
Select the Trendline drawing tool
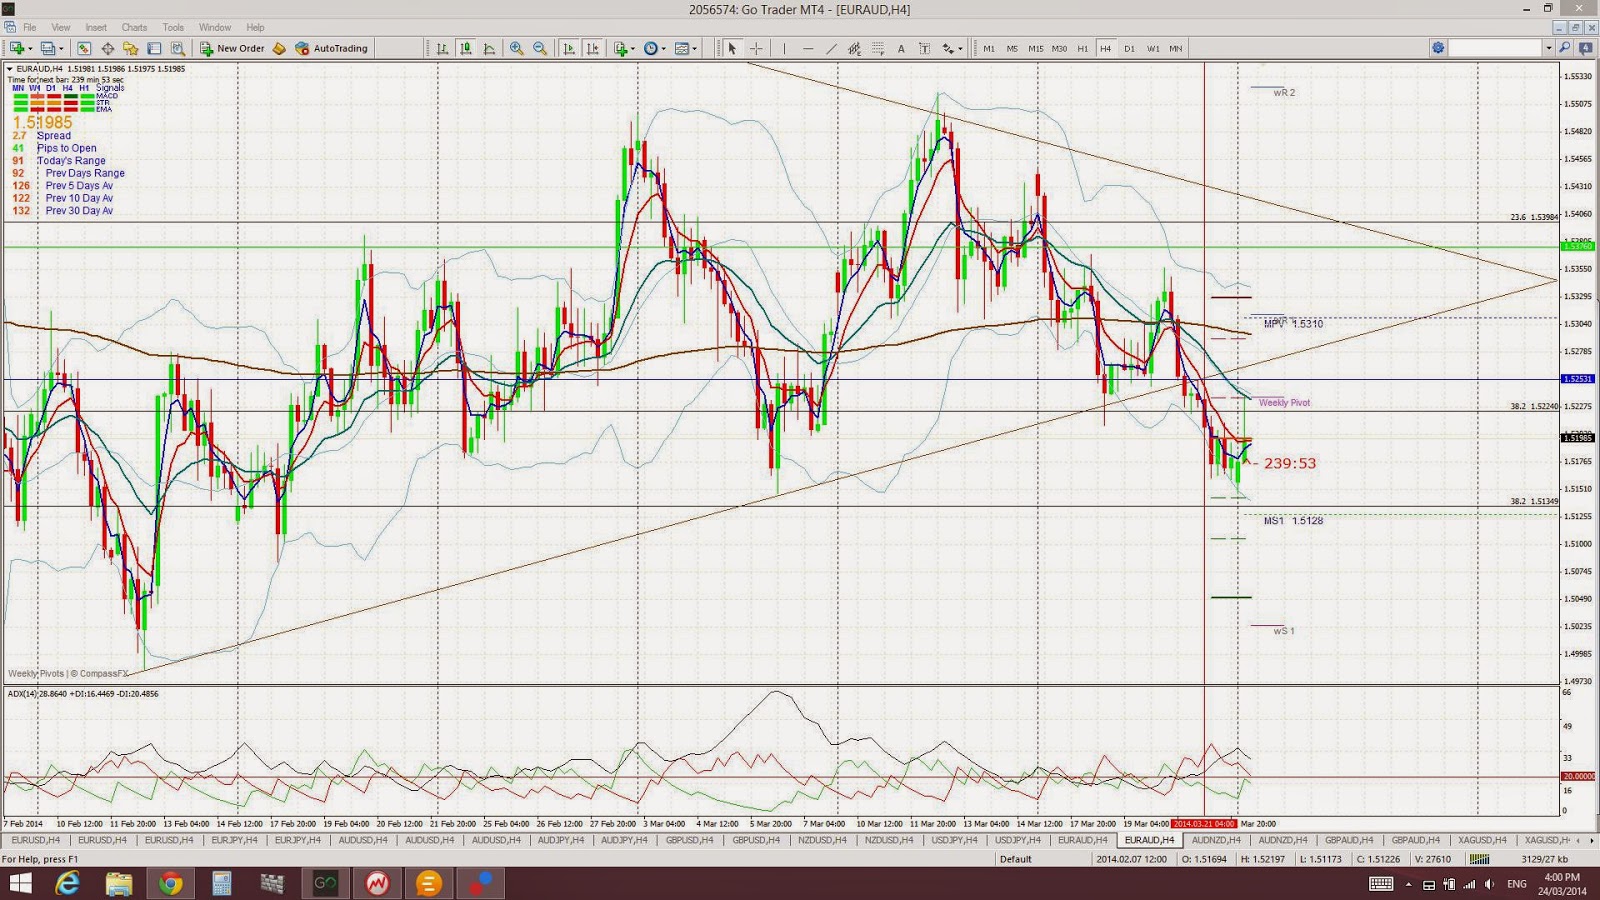[x=831, y=48]
